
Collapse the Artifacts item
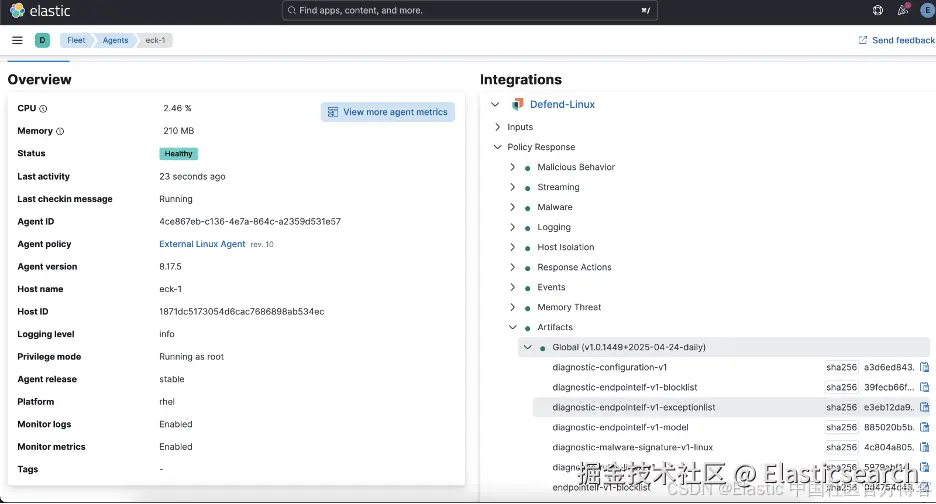[512, 327]
